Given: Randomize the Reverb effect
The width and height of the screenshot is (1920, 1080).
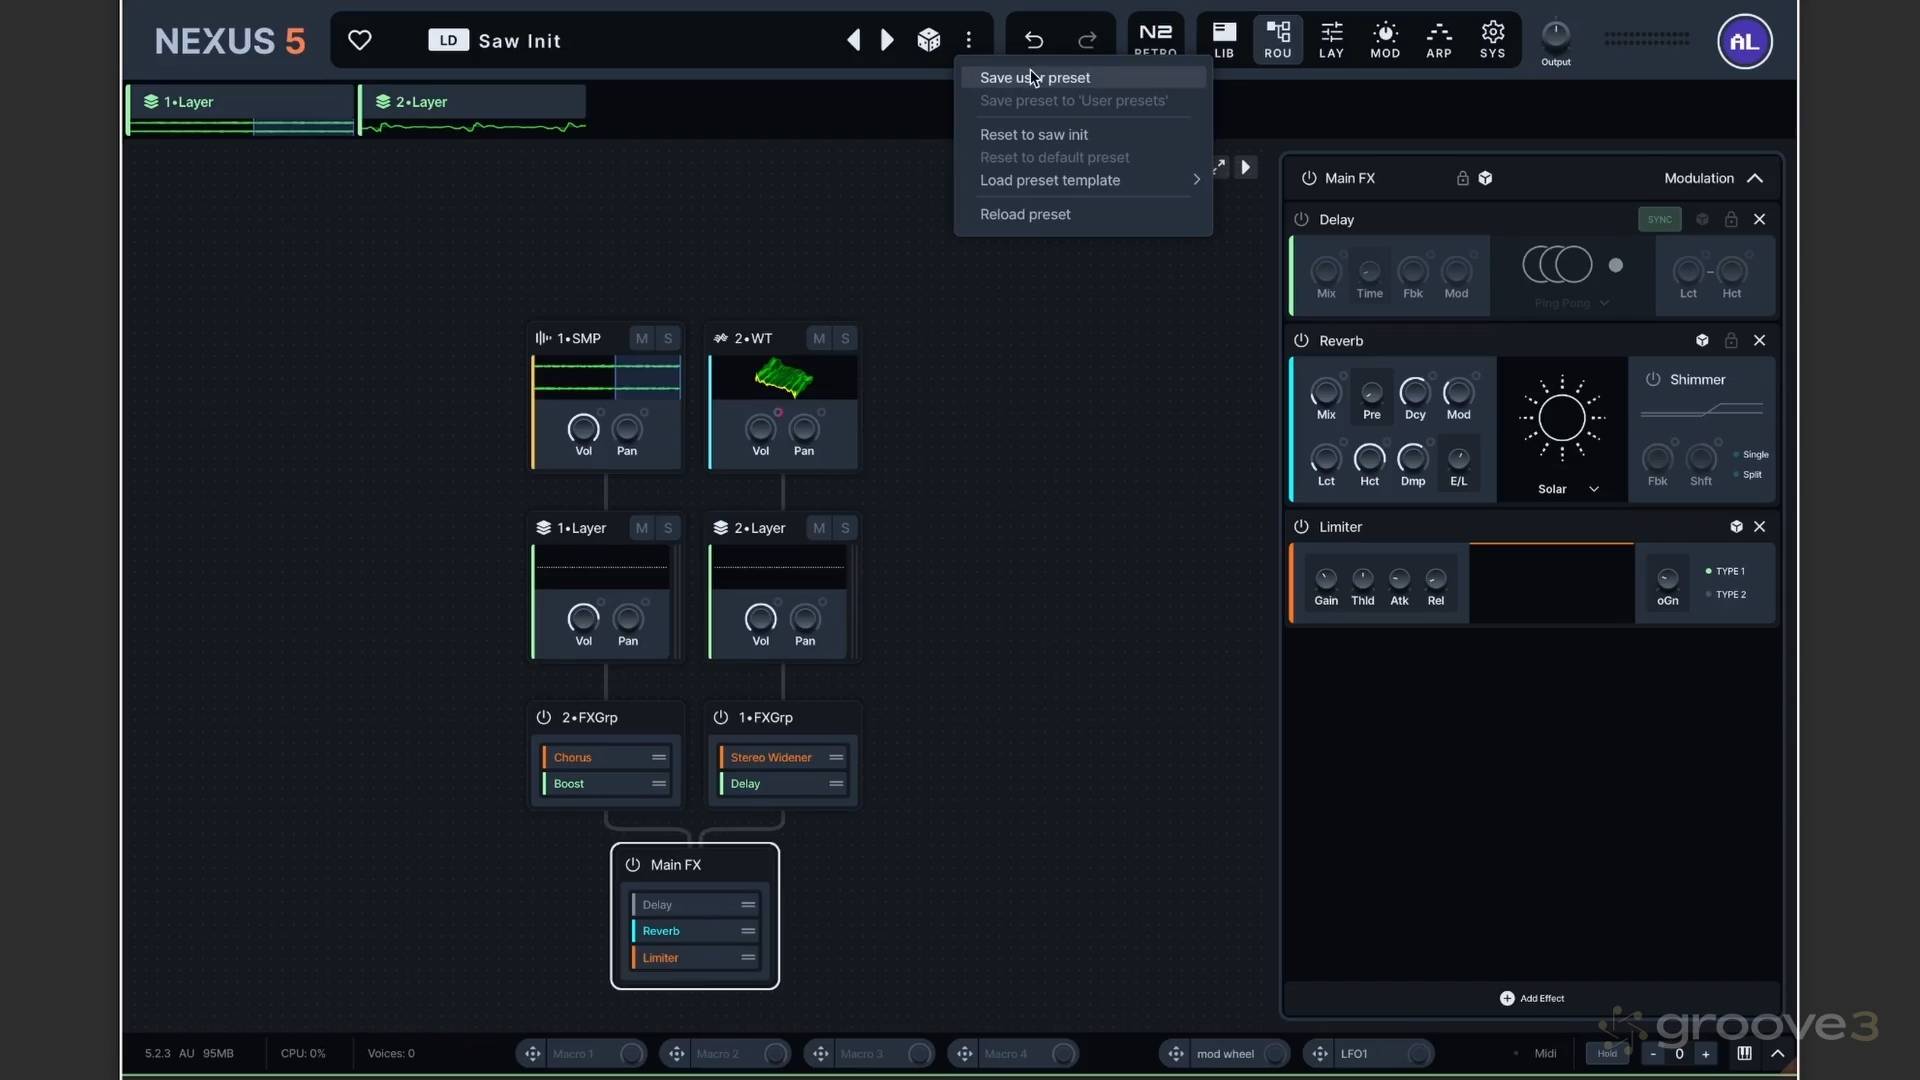Looking at the screenshot, I should (1702, 340).
